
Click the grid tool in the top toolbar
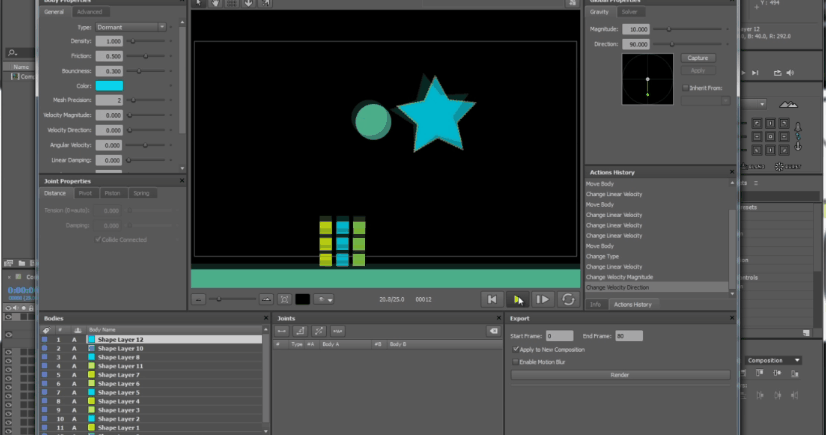pyautogui.click(x=232, y=3)
